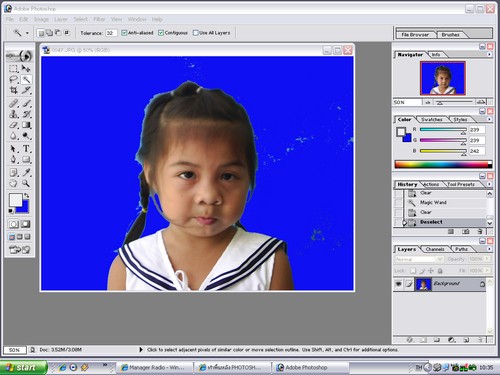Select the Rectangular Marquee tool
500x375 pixels.
tap(13, 69)
